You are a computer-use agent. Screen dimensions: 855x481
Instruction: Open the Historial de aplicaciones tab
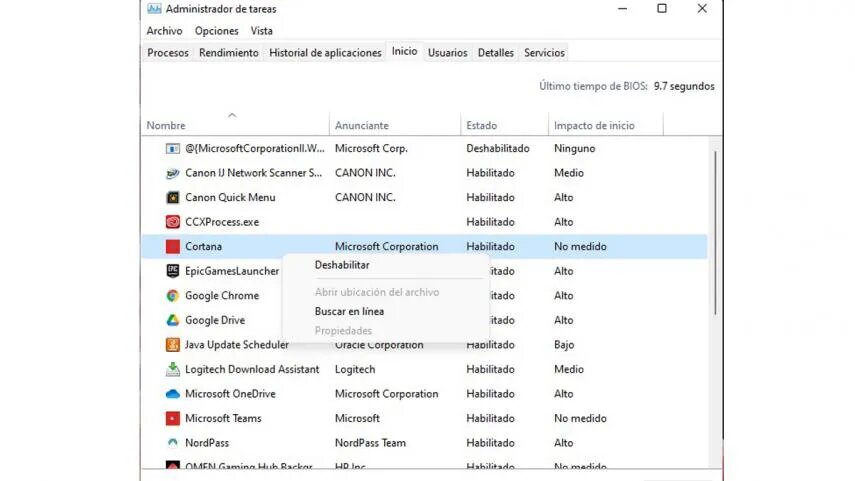(x=325, y=53)
